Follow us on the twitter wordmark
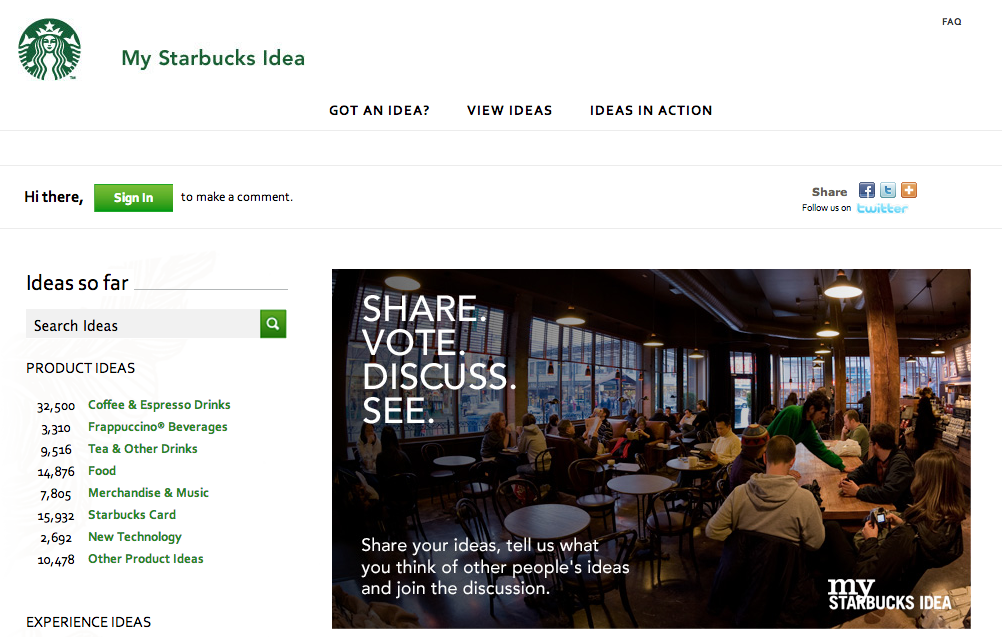Image resolution: width=1002 pixels, height=637 pixels. point(882,208)
